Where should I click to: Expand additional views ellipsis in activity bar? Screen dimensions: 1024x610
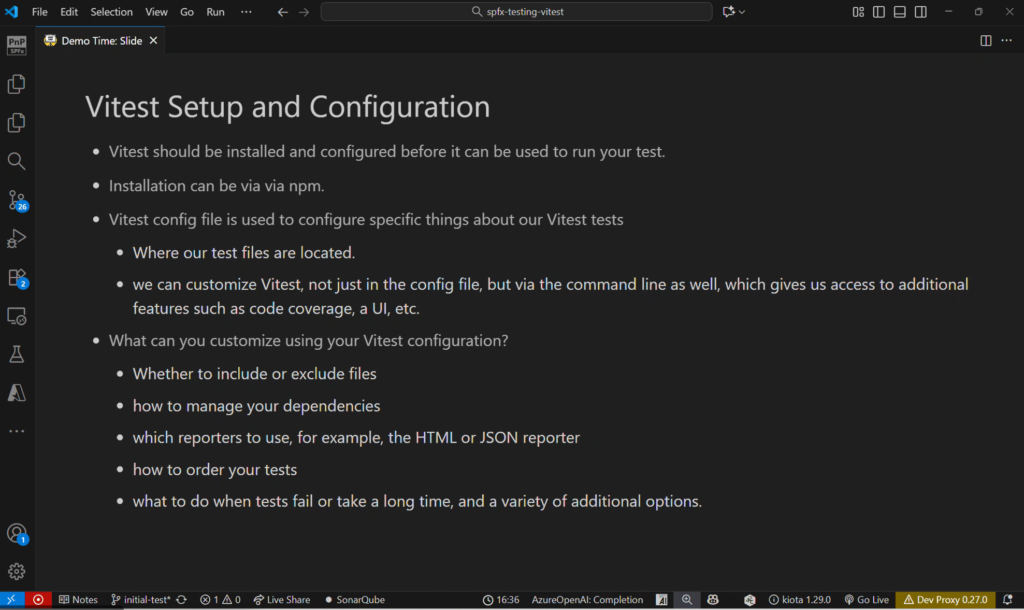point(17,431)
